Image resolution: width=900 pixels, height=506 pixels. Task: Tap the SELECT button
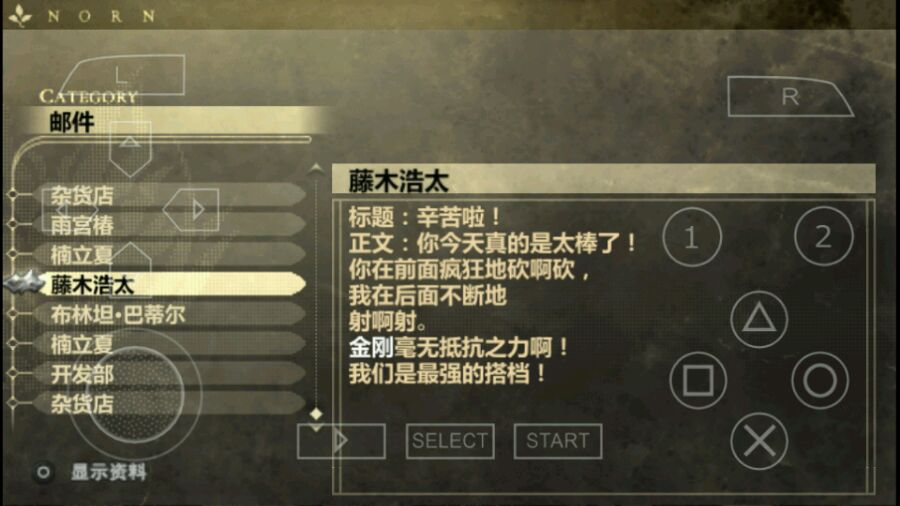pyautogui.click(x=450, y=441)
